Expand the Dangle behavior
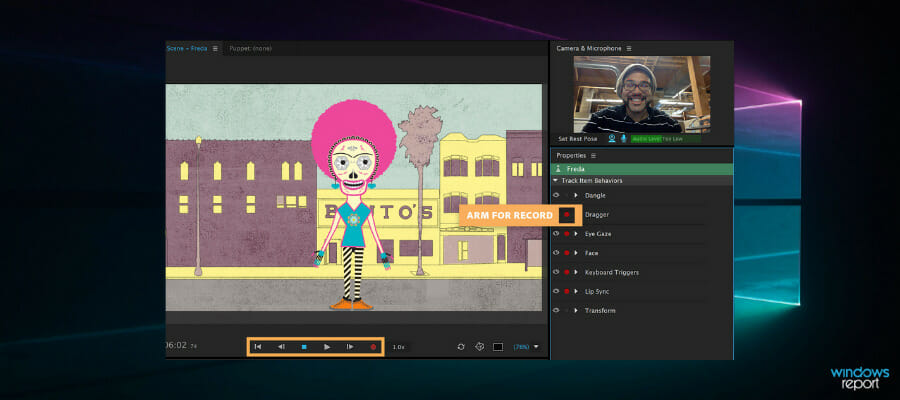 [576, 195]
